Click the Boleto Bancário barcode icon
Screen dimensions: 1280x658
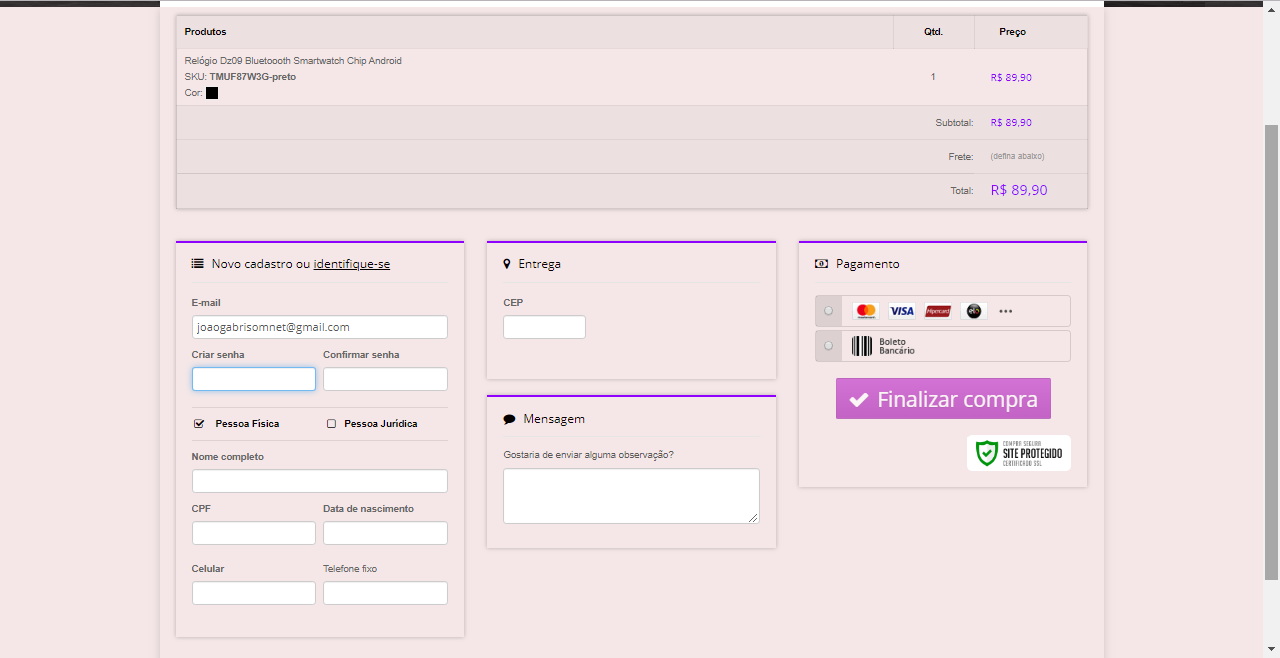coord(861,346)
